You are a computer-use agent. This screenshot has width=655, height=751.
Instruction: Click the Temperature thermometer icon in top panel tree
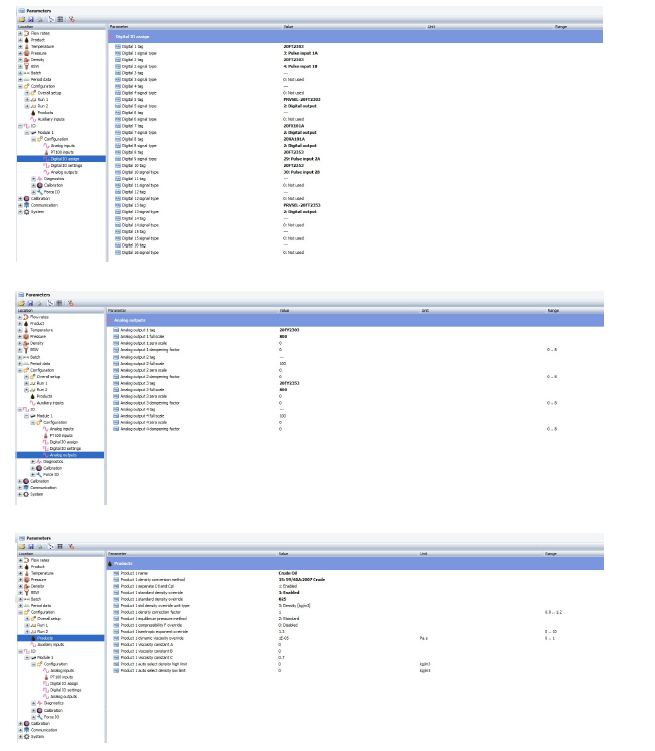(x=27, y=46)
